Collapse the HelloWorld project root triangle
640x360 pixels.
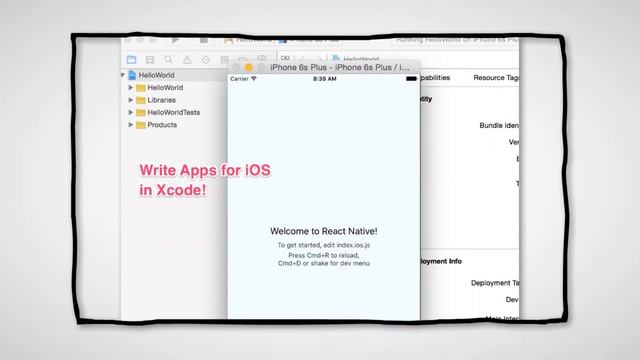click(x=122, y=75)
